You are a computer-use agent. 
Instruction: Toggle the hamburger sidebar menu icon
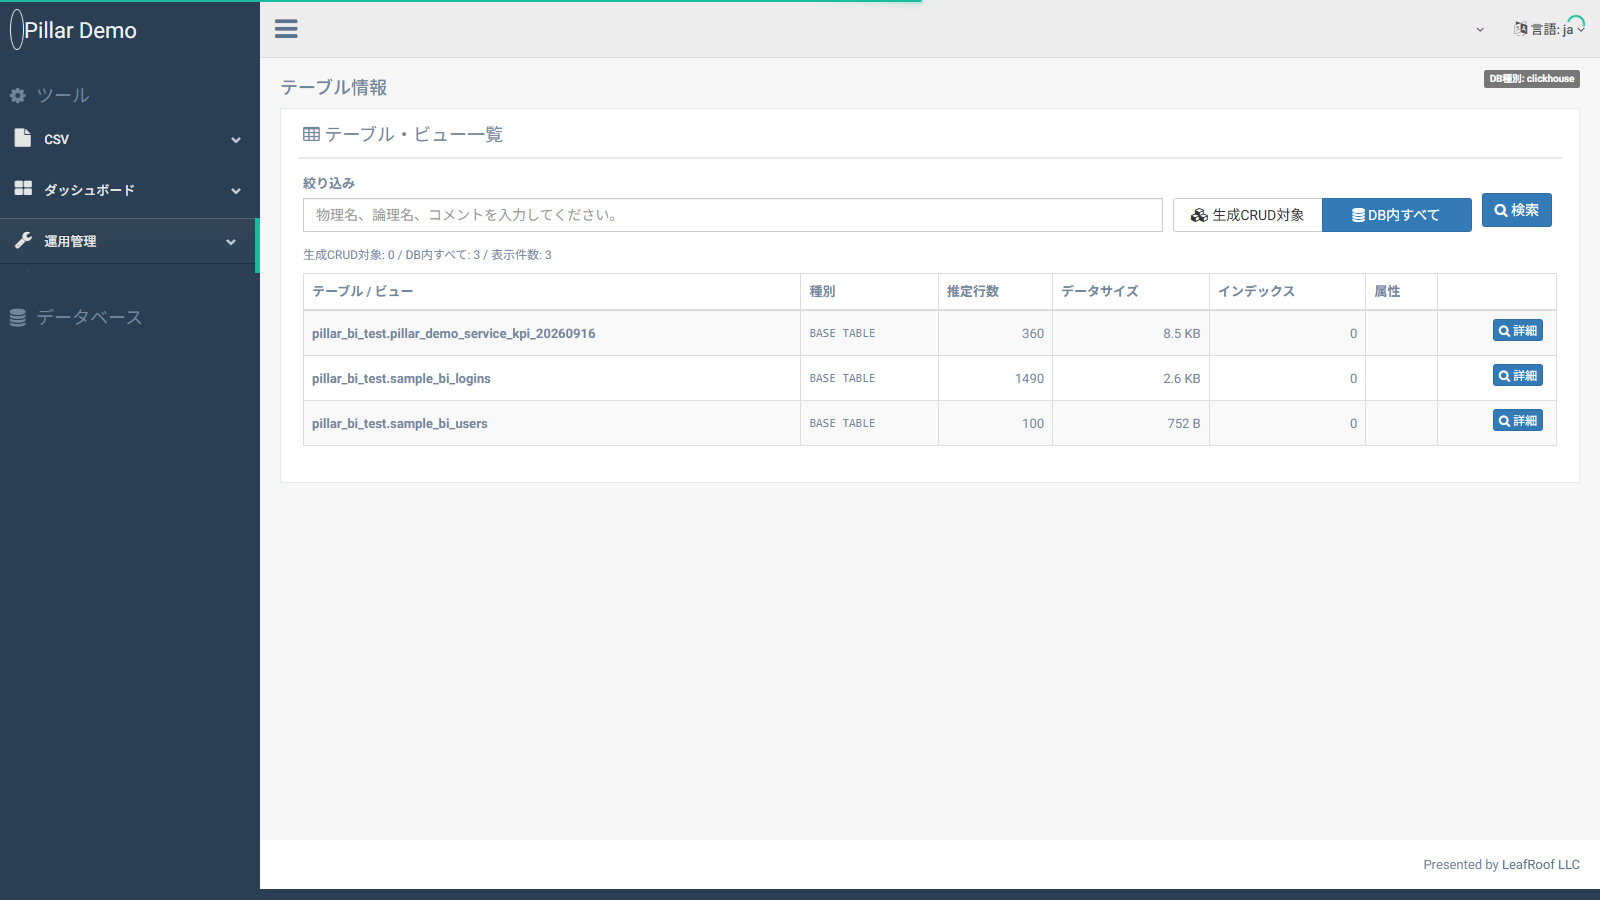(x=286, y=29)
